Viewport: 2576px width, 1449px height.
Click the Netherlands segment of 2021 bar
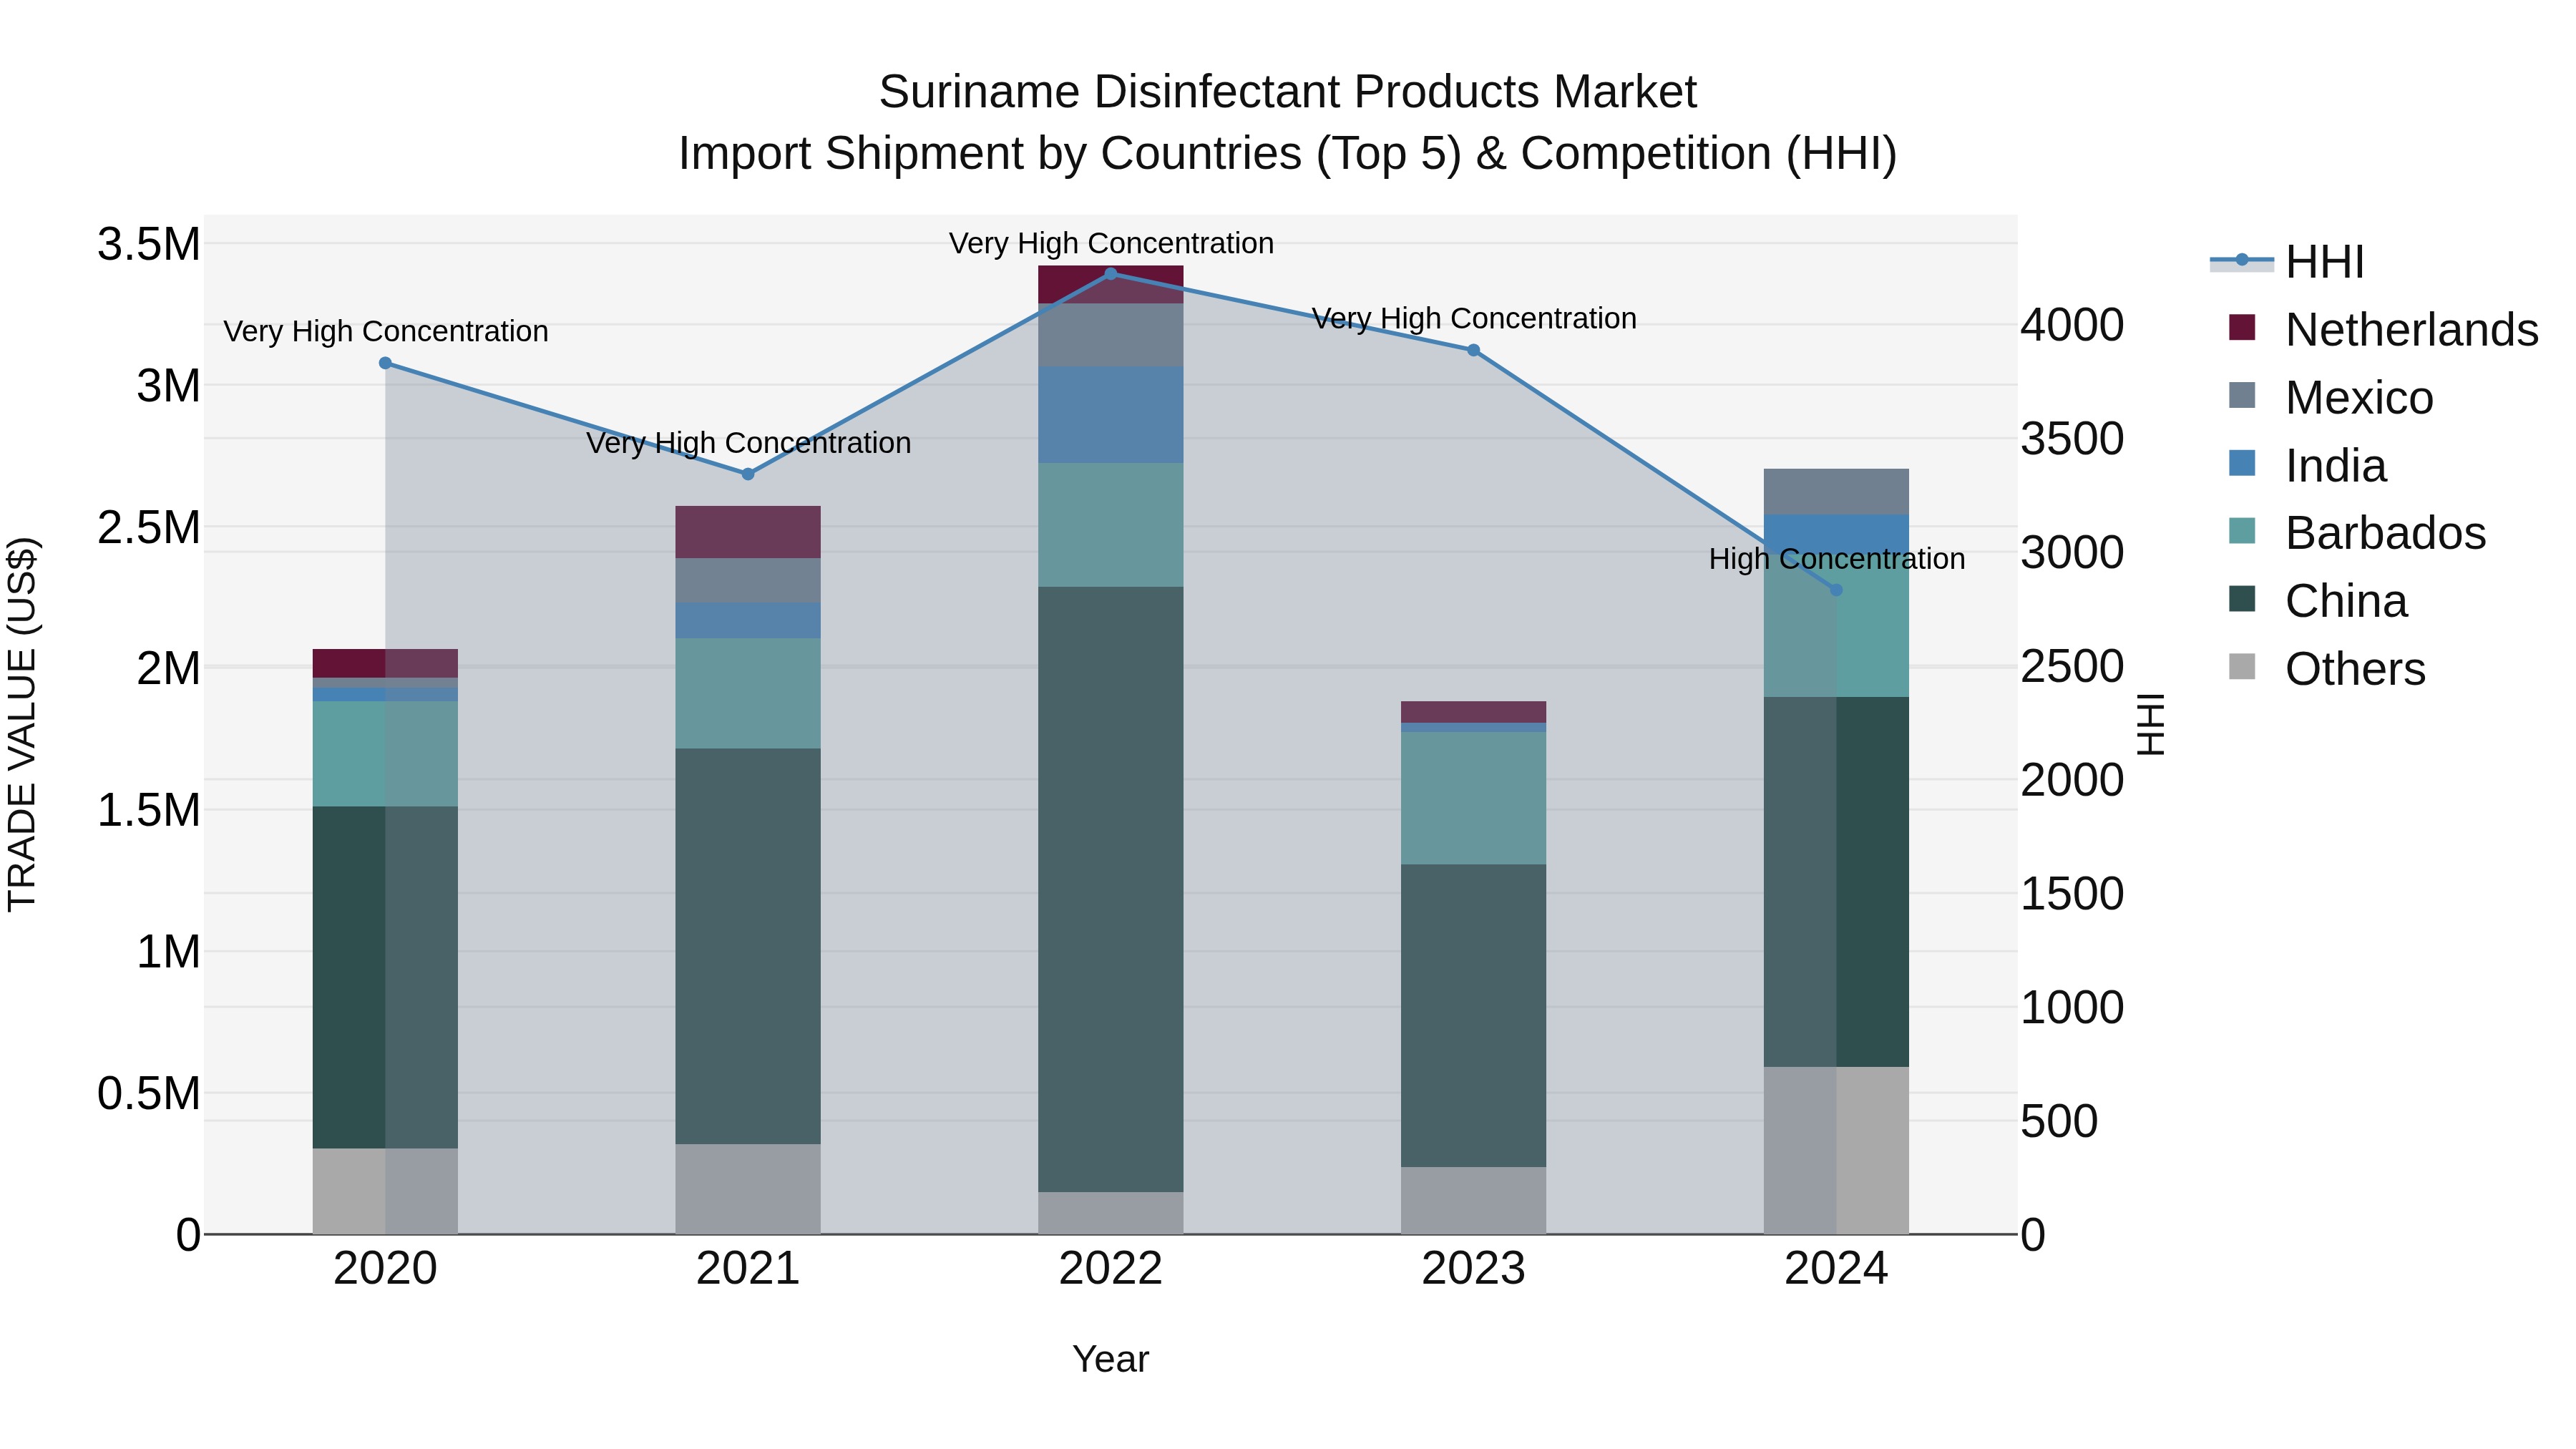[748, 532]
